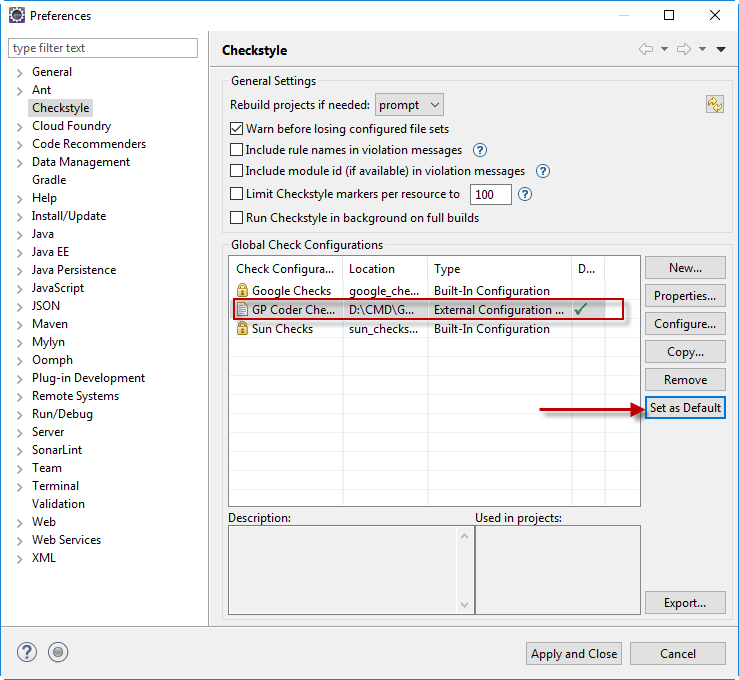Click the round record icon near Help
The image size is (739, 680).
(x=58, y=653)
